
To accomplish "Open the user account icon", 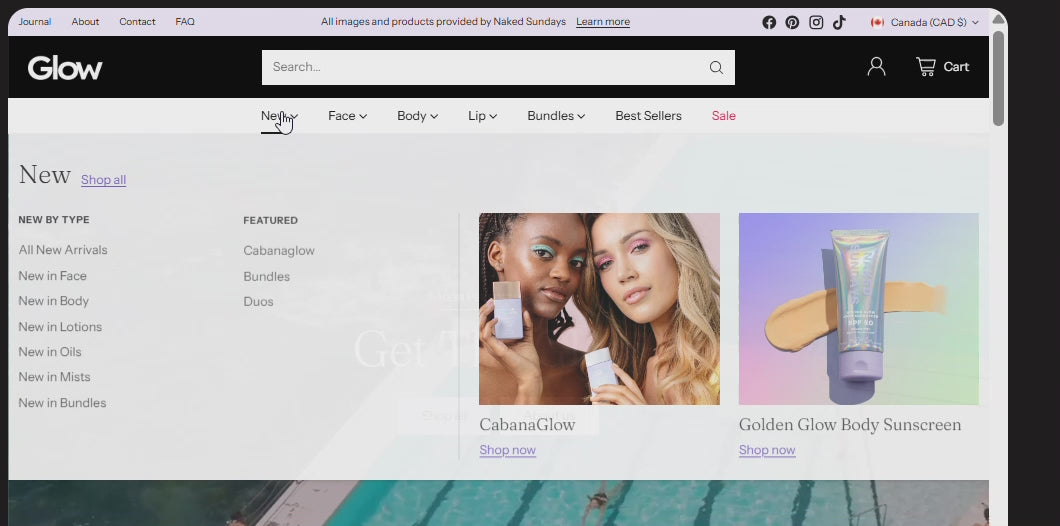I will 876,66.
